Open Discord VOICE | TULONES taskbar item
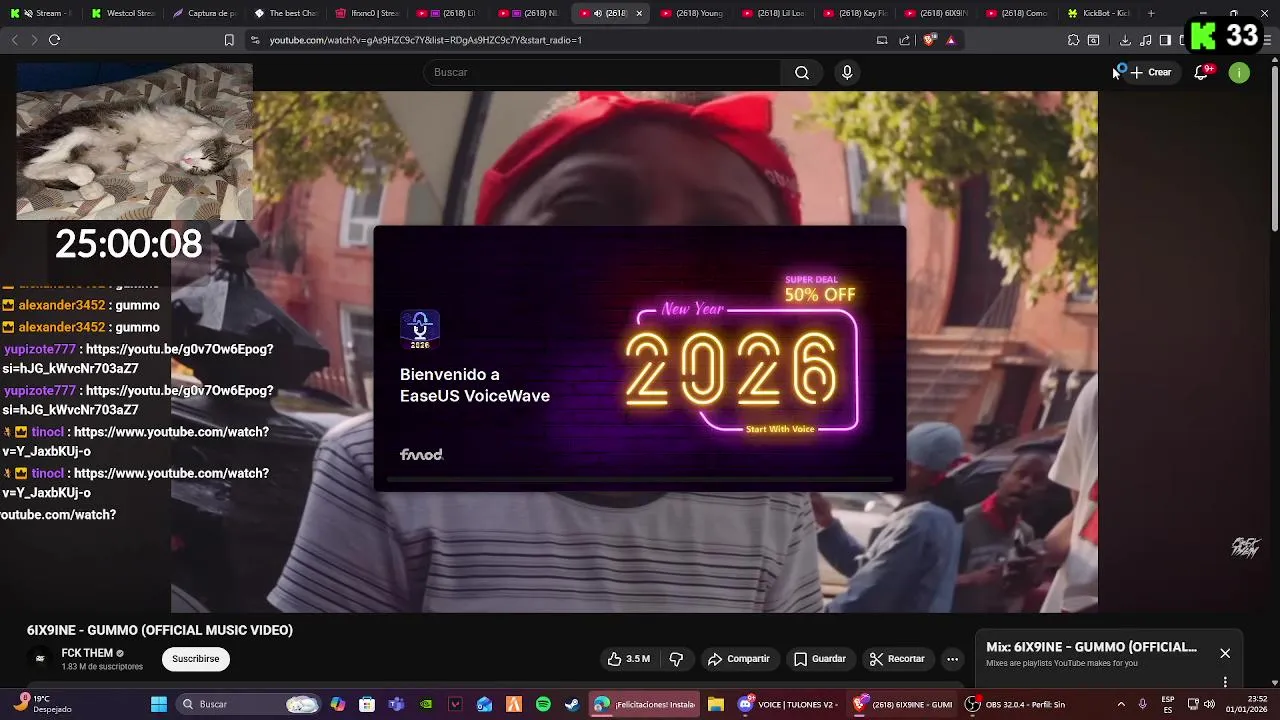1280x720 pixels. (x=787, y=704)
